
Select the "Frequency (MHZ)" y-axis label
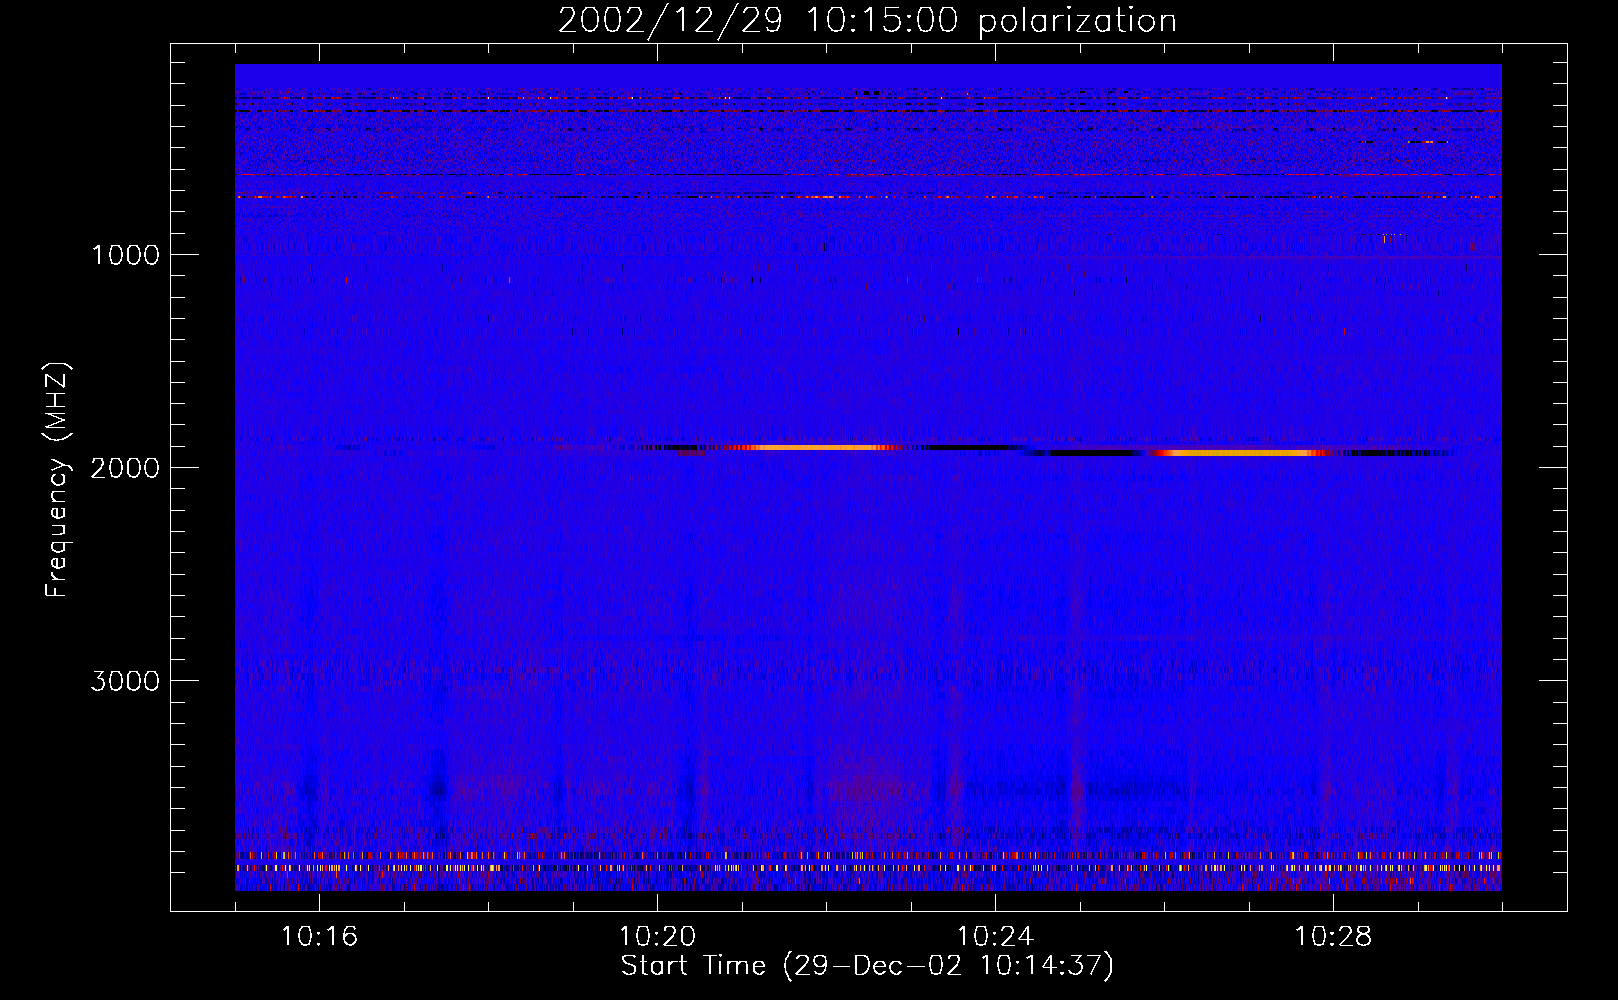(x=58, y=480)
